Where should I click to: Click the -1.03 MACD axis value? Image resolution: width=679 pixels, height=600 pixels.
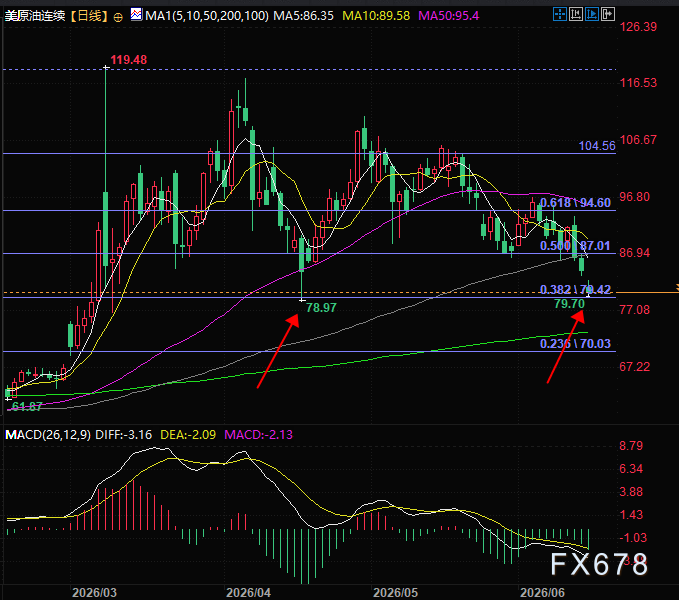pos(633,538)
